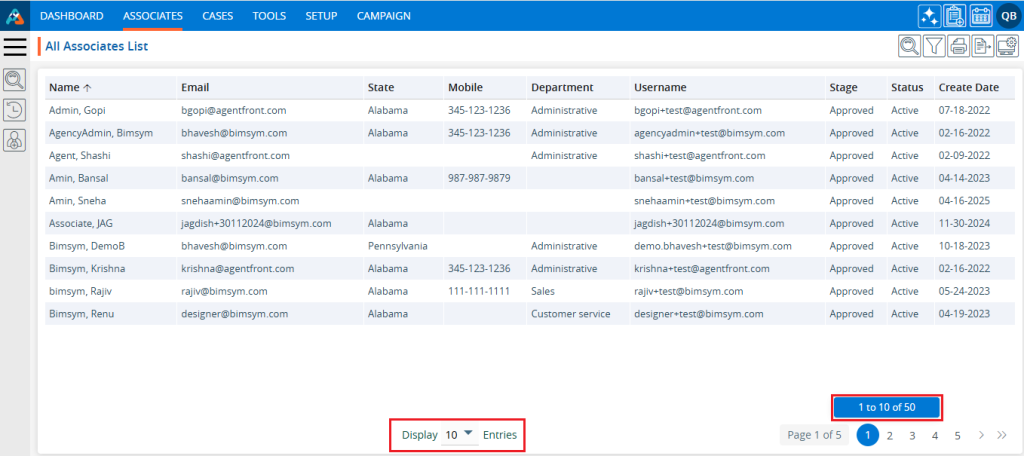The width and height of the screenshot is (1024, 456).
Task: Click the recent history clock icon
Action: point(15,111)
